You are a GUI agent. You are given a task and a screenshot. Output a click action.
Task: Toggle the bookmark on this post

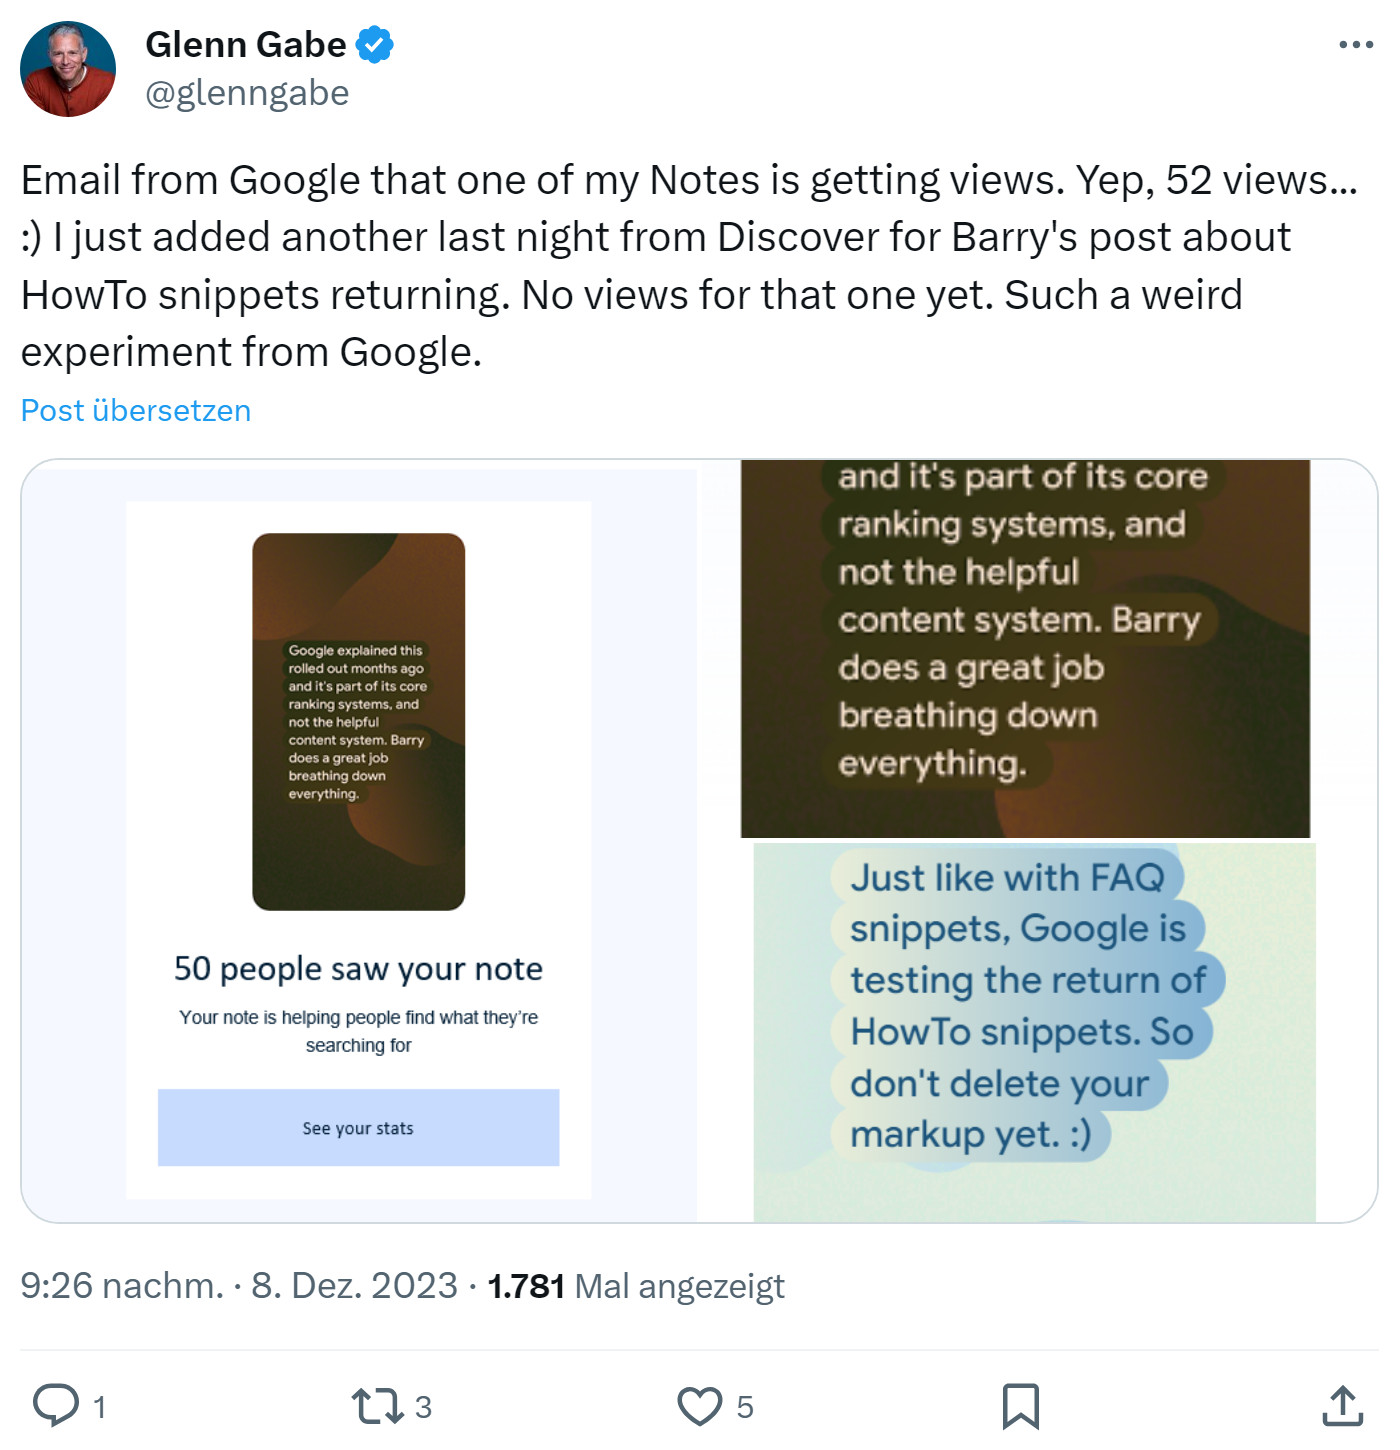[1022, 1406]
